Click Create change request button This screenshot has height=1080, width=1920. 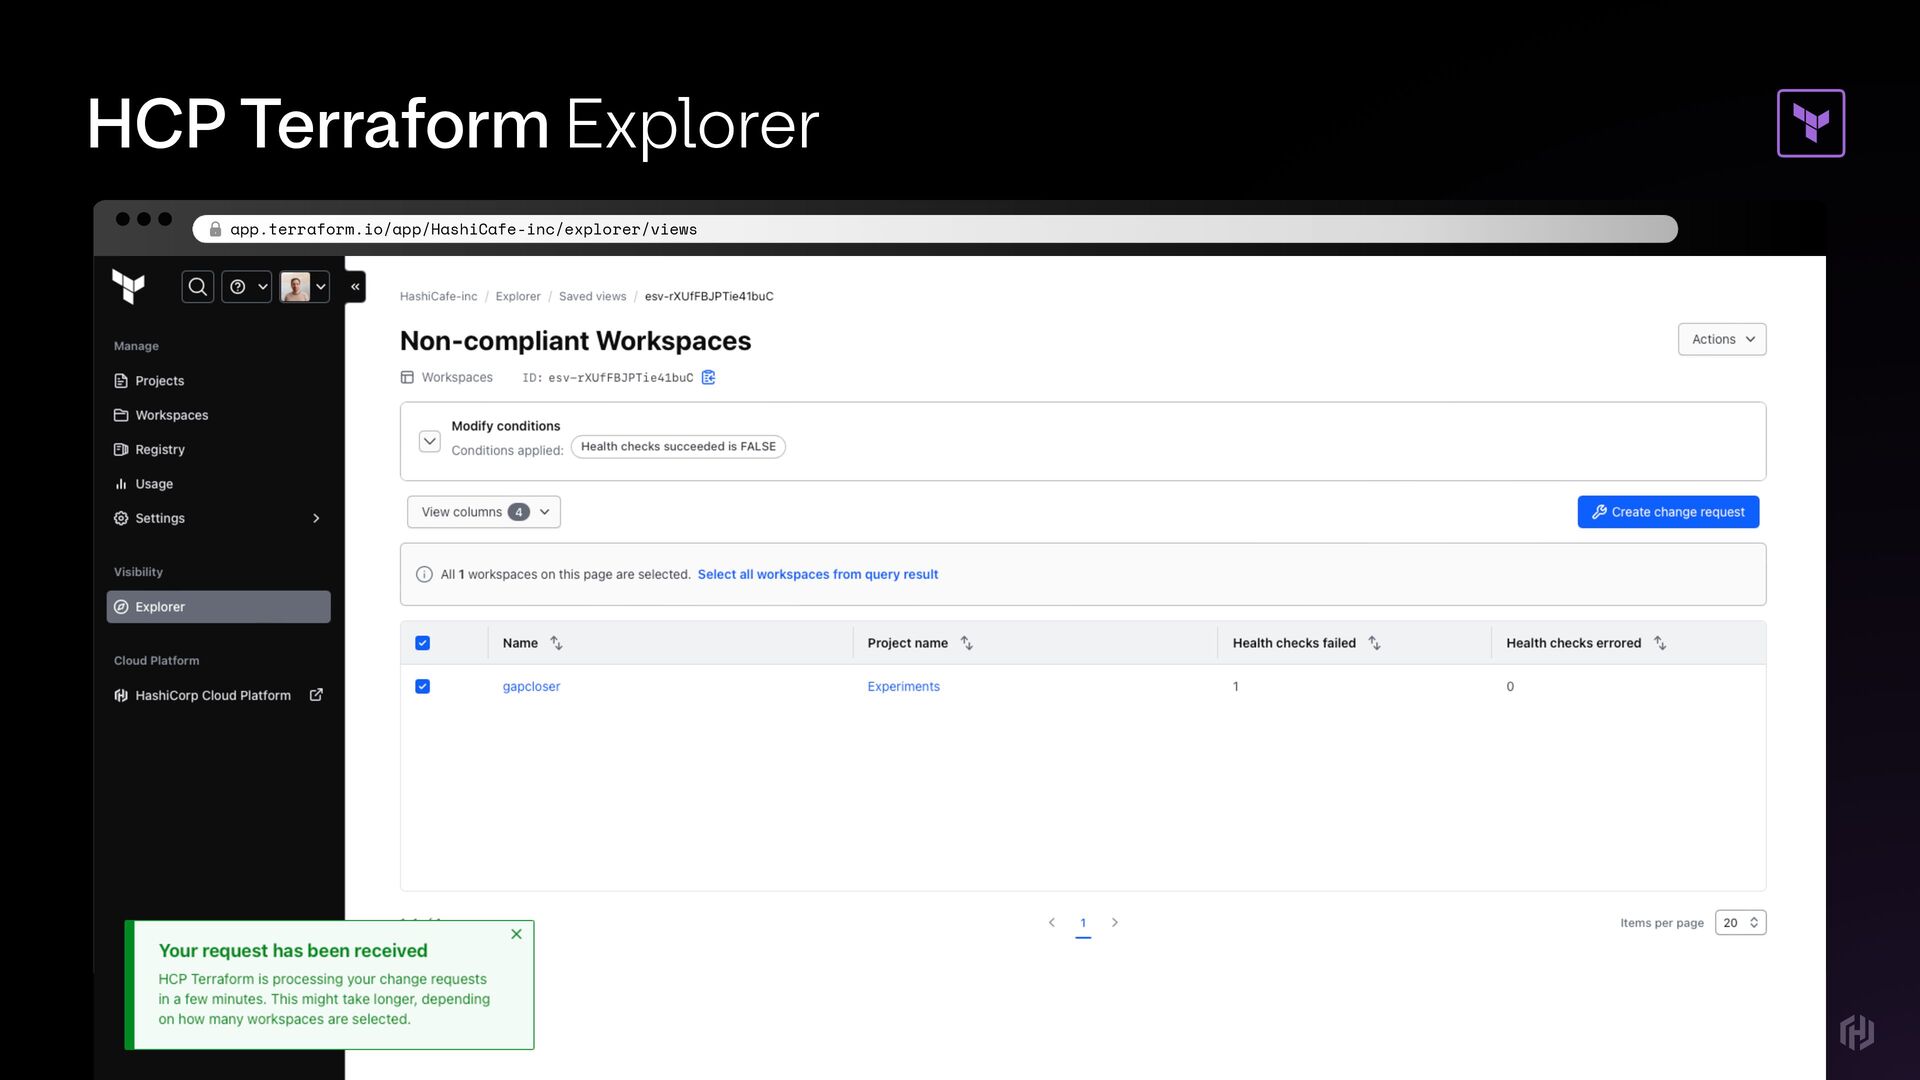(1668, 512)
